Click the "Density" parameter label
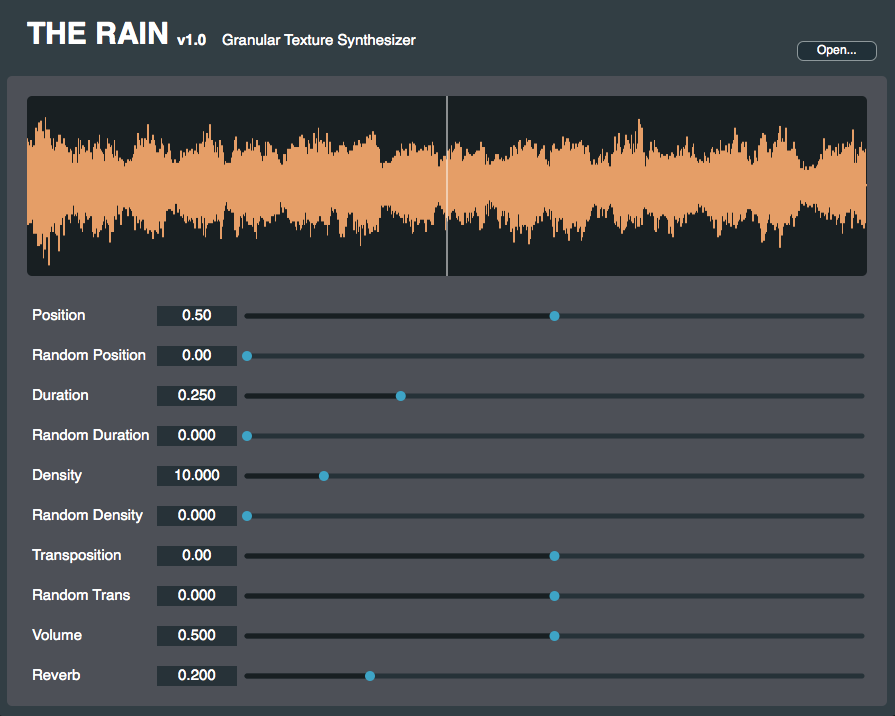Viewport: 895px width, 716px height. [57, 475]
